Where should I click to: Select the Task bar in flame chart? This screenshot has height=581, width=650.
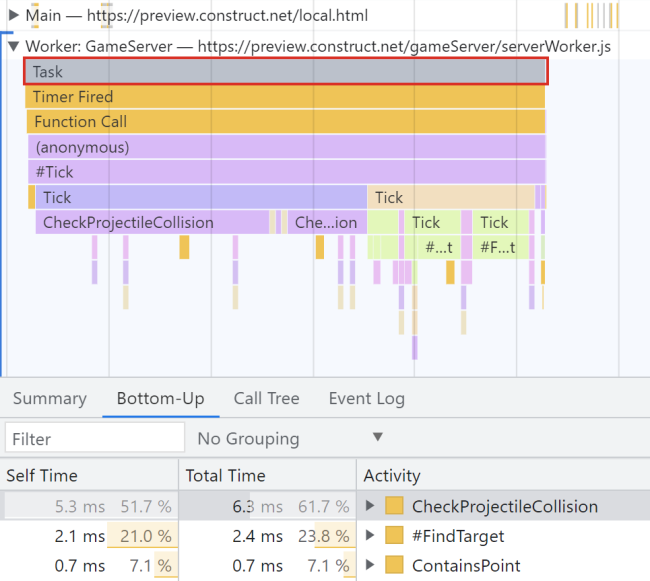286,72
